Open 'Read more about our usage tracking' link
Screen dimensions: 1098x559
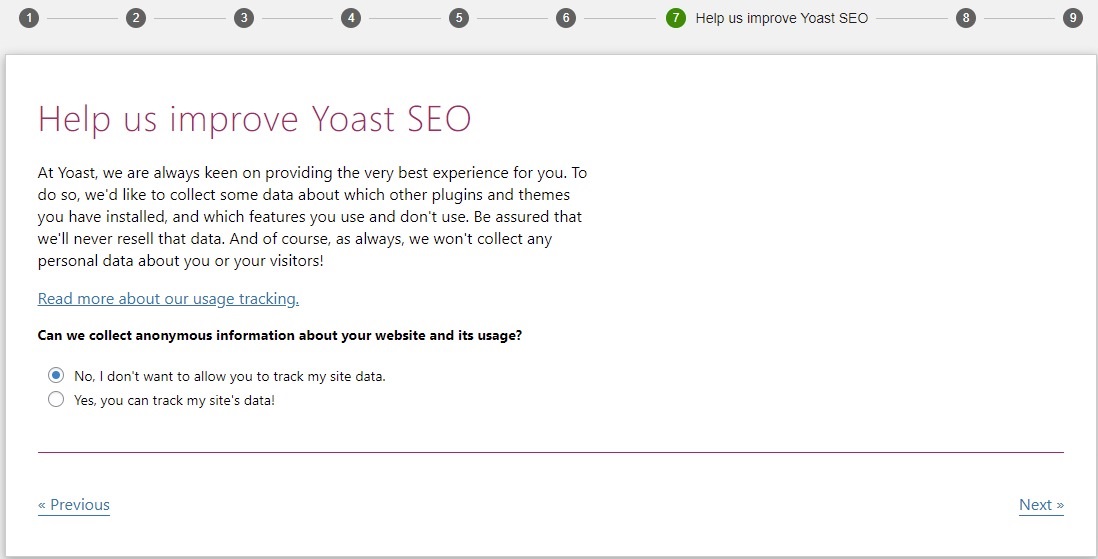click(x=168, y=299)
